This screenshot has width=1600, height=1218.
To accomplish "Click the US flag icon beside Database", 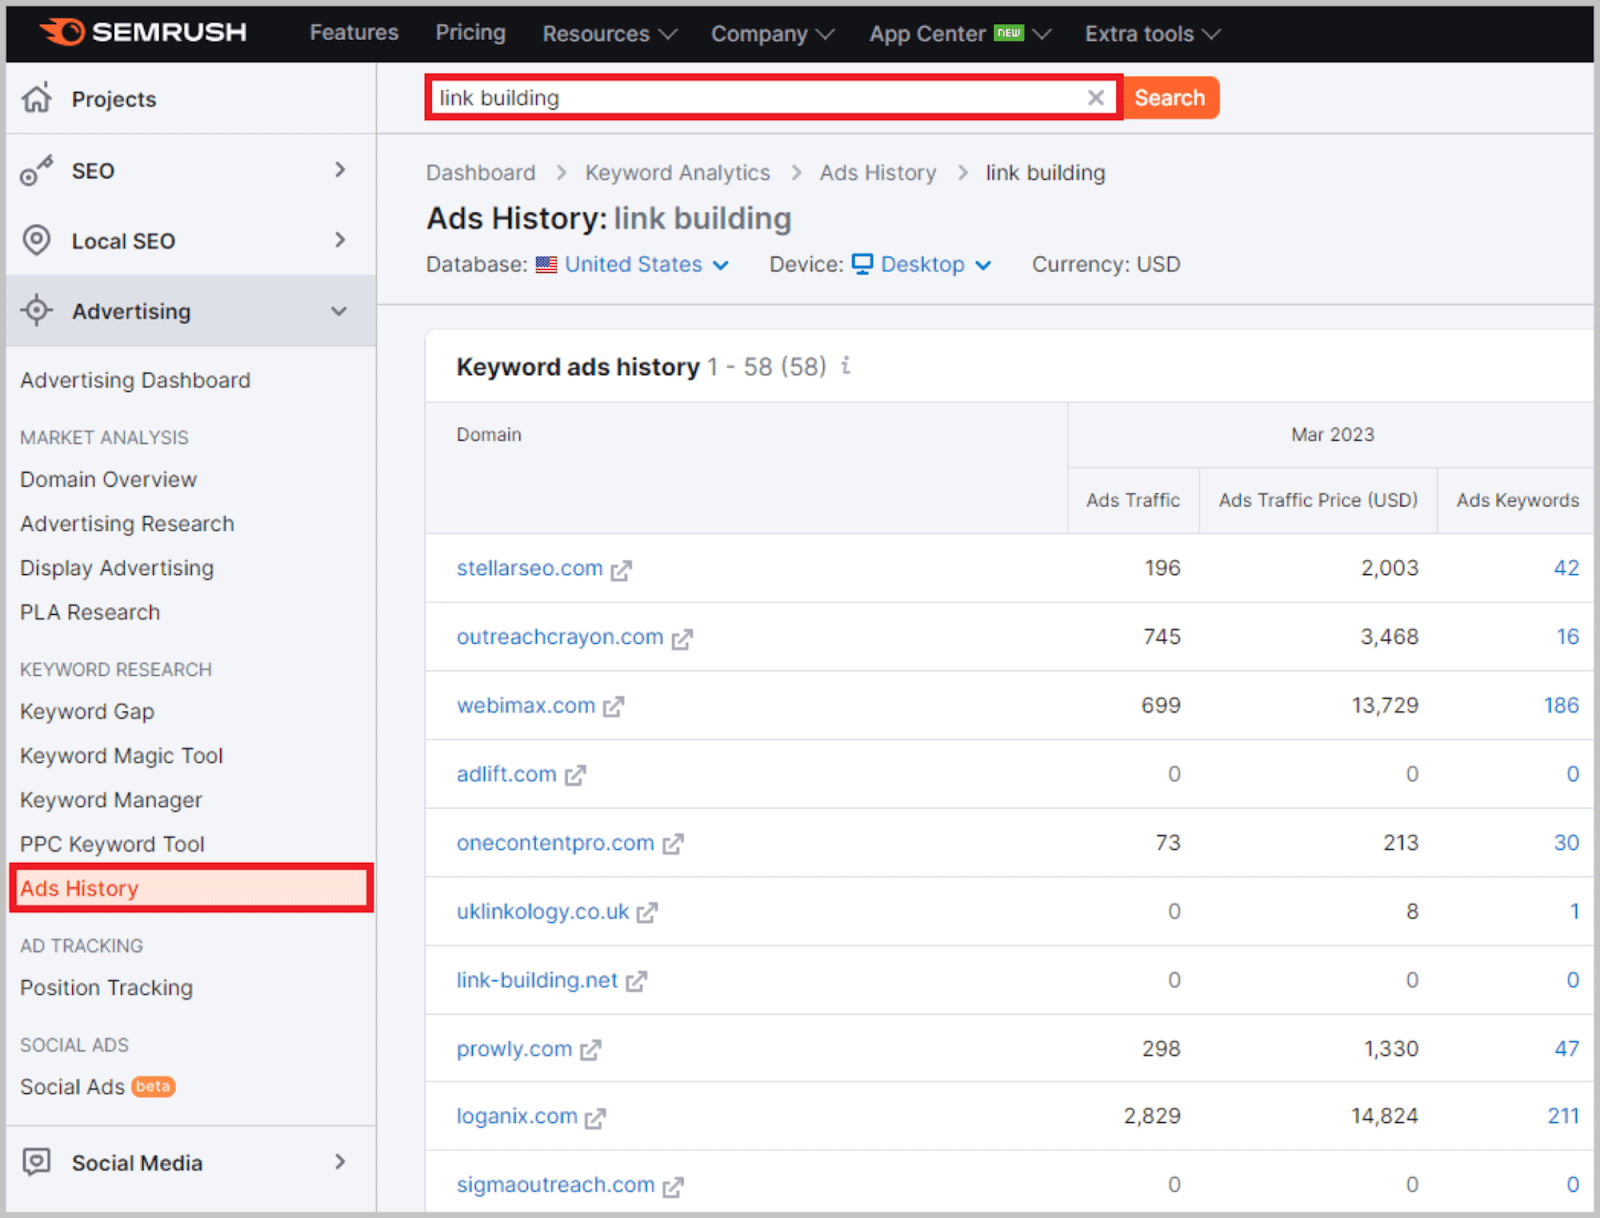I will click(x=546, y=265).
